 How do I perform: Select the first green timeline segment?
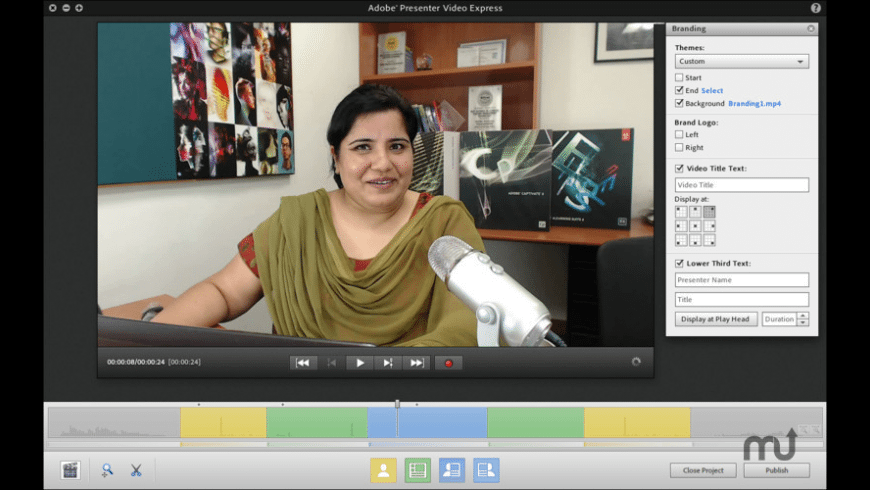pyautogui.click(x=317, y=422)
